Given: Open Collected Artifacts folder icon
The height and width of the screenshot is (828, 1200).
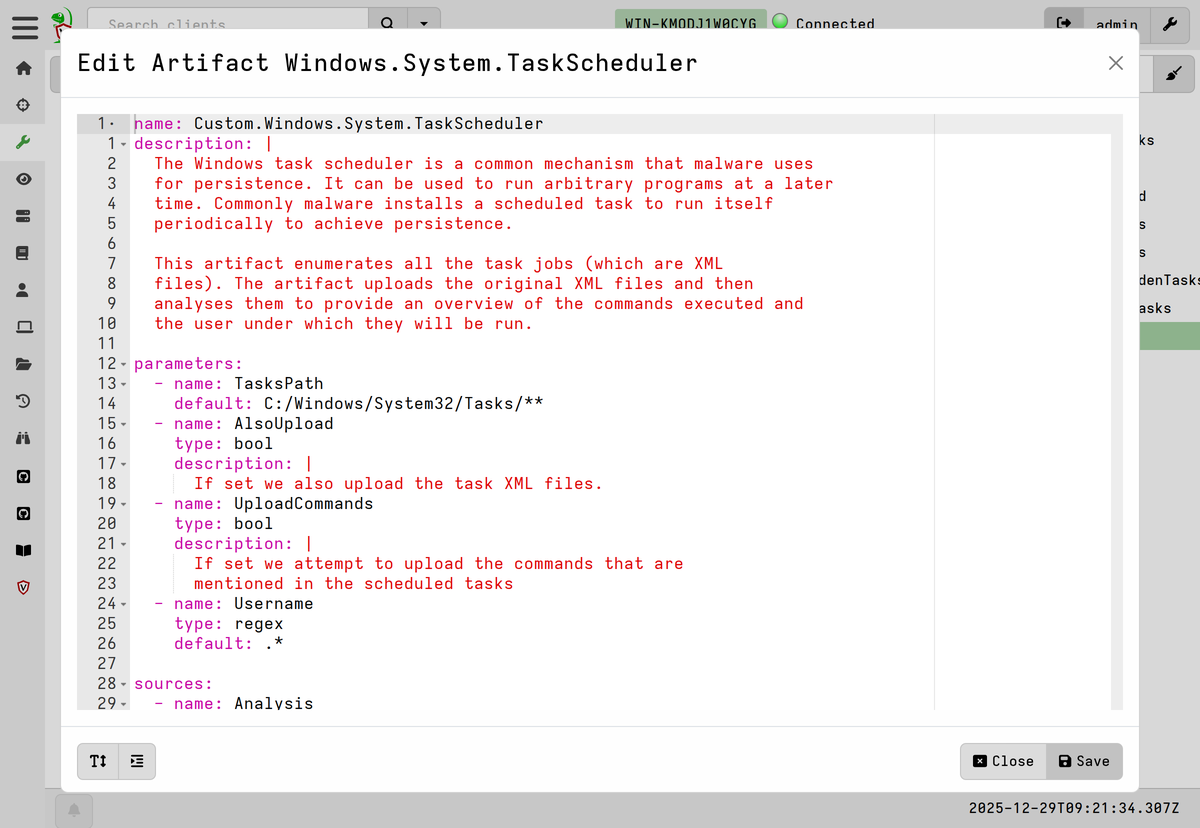Looking at the screenshot, I should (x=23, y=364).
